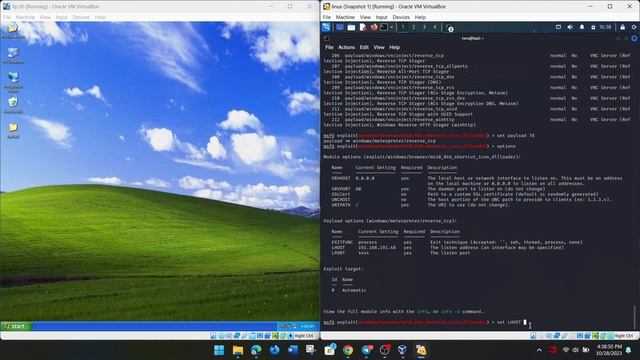The width and height of the screenshot is (640, 360).
Task: Launch Microsoft Edge from taskbar
Action: [x=256, y=350]
